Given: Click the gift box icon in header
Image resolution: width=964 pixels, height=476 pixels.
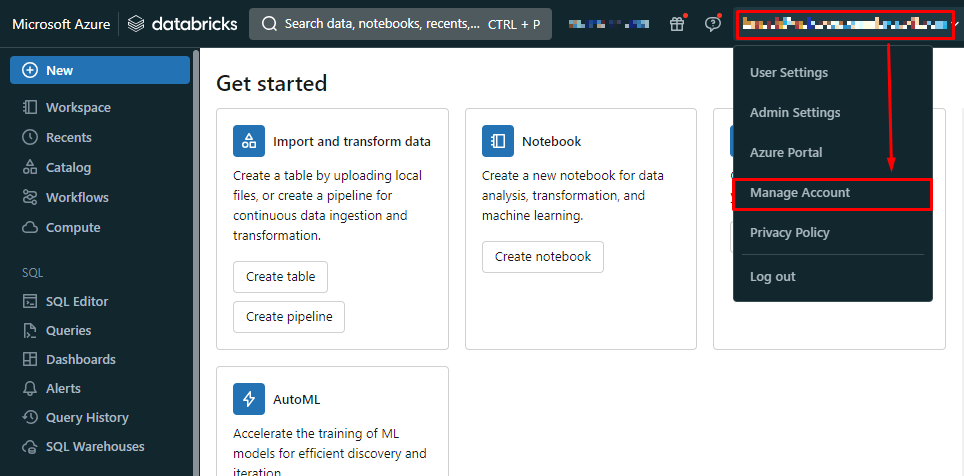Looking at the screenshot, I should 677,24.
